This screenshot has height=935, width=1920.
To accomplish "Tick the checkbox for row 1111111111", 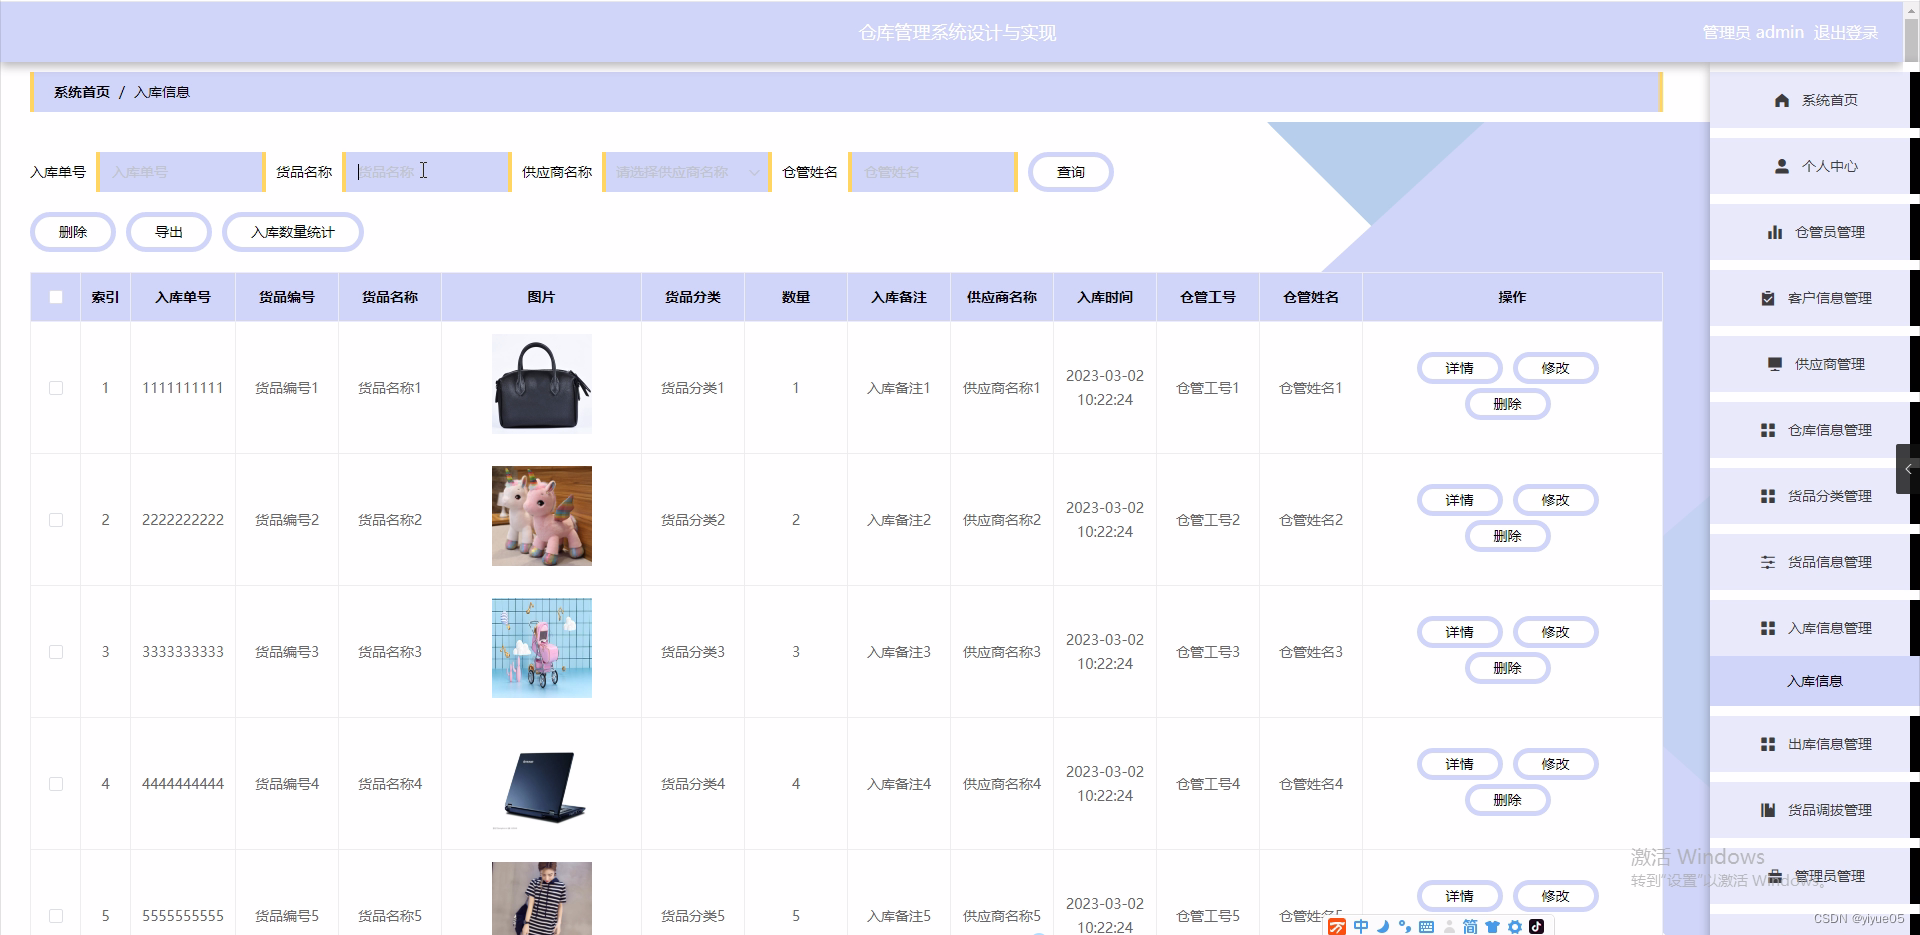I will click(x=55, y=389).
